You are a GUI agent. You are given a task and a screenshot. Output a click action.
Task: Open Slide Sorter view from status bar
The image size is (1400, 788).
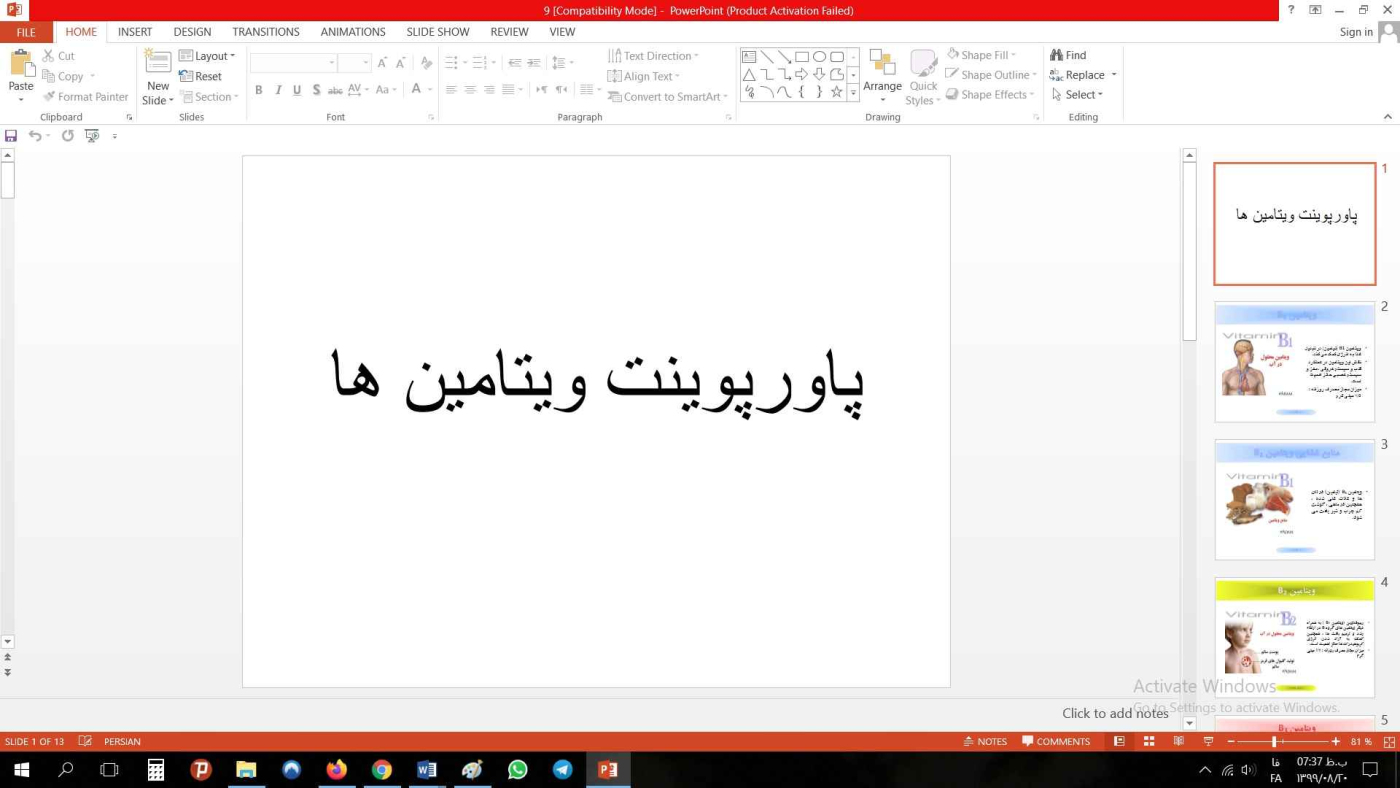click(1149, 741)
